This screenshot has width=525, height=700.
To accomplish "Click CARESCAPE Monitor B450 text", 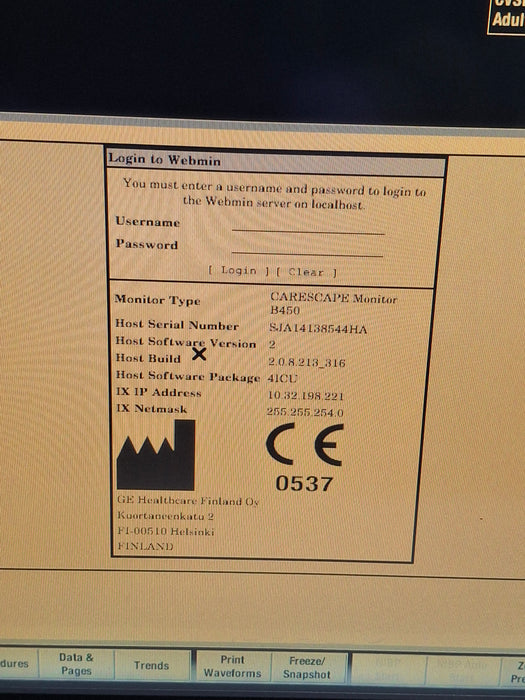I will [333, 304].
